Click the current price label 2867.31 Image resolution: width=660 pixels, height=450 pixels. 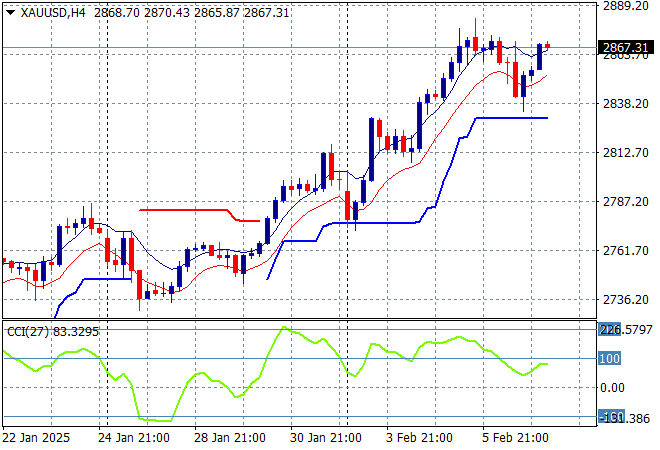coord(625,47)
